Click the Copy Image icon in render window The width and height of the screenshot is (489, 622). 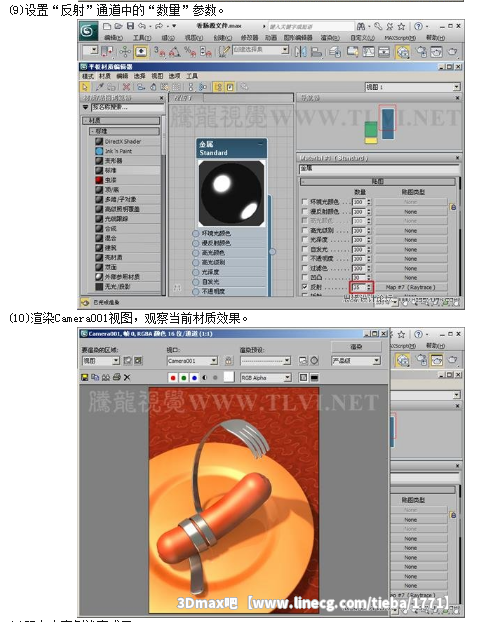[x=95, y=377]
